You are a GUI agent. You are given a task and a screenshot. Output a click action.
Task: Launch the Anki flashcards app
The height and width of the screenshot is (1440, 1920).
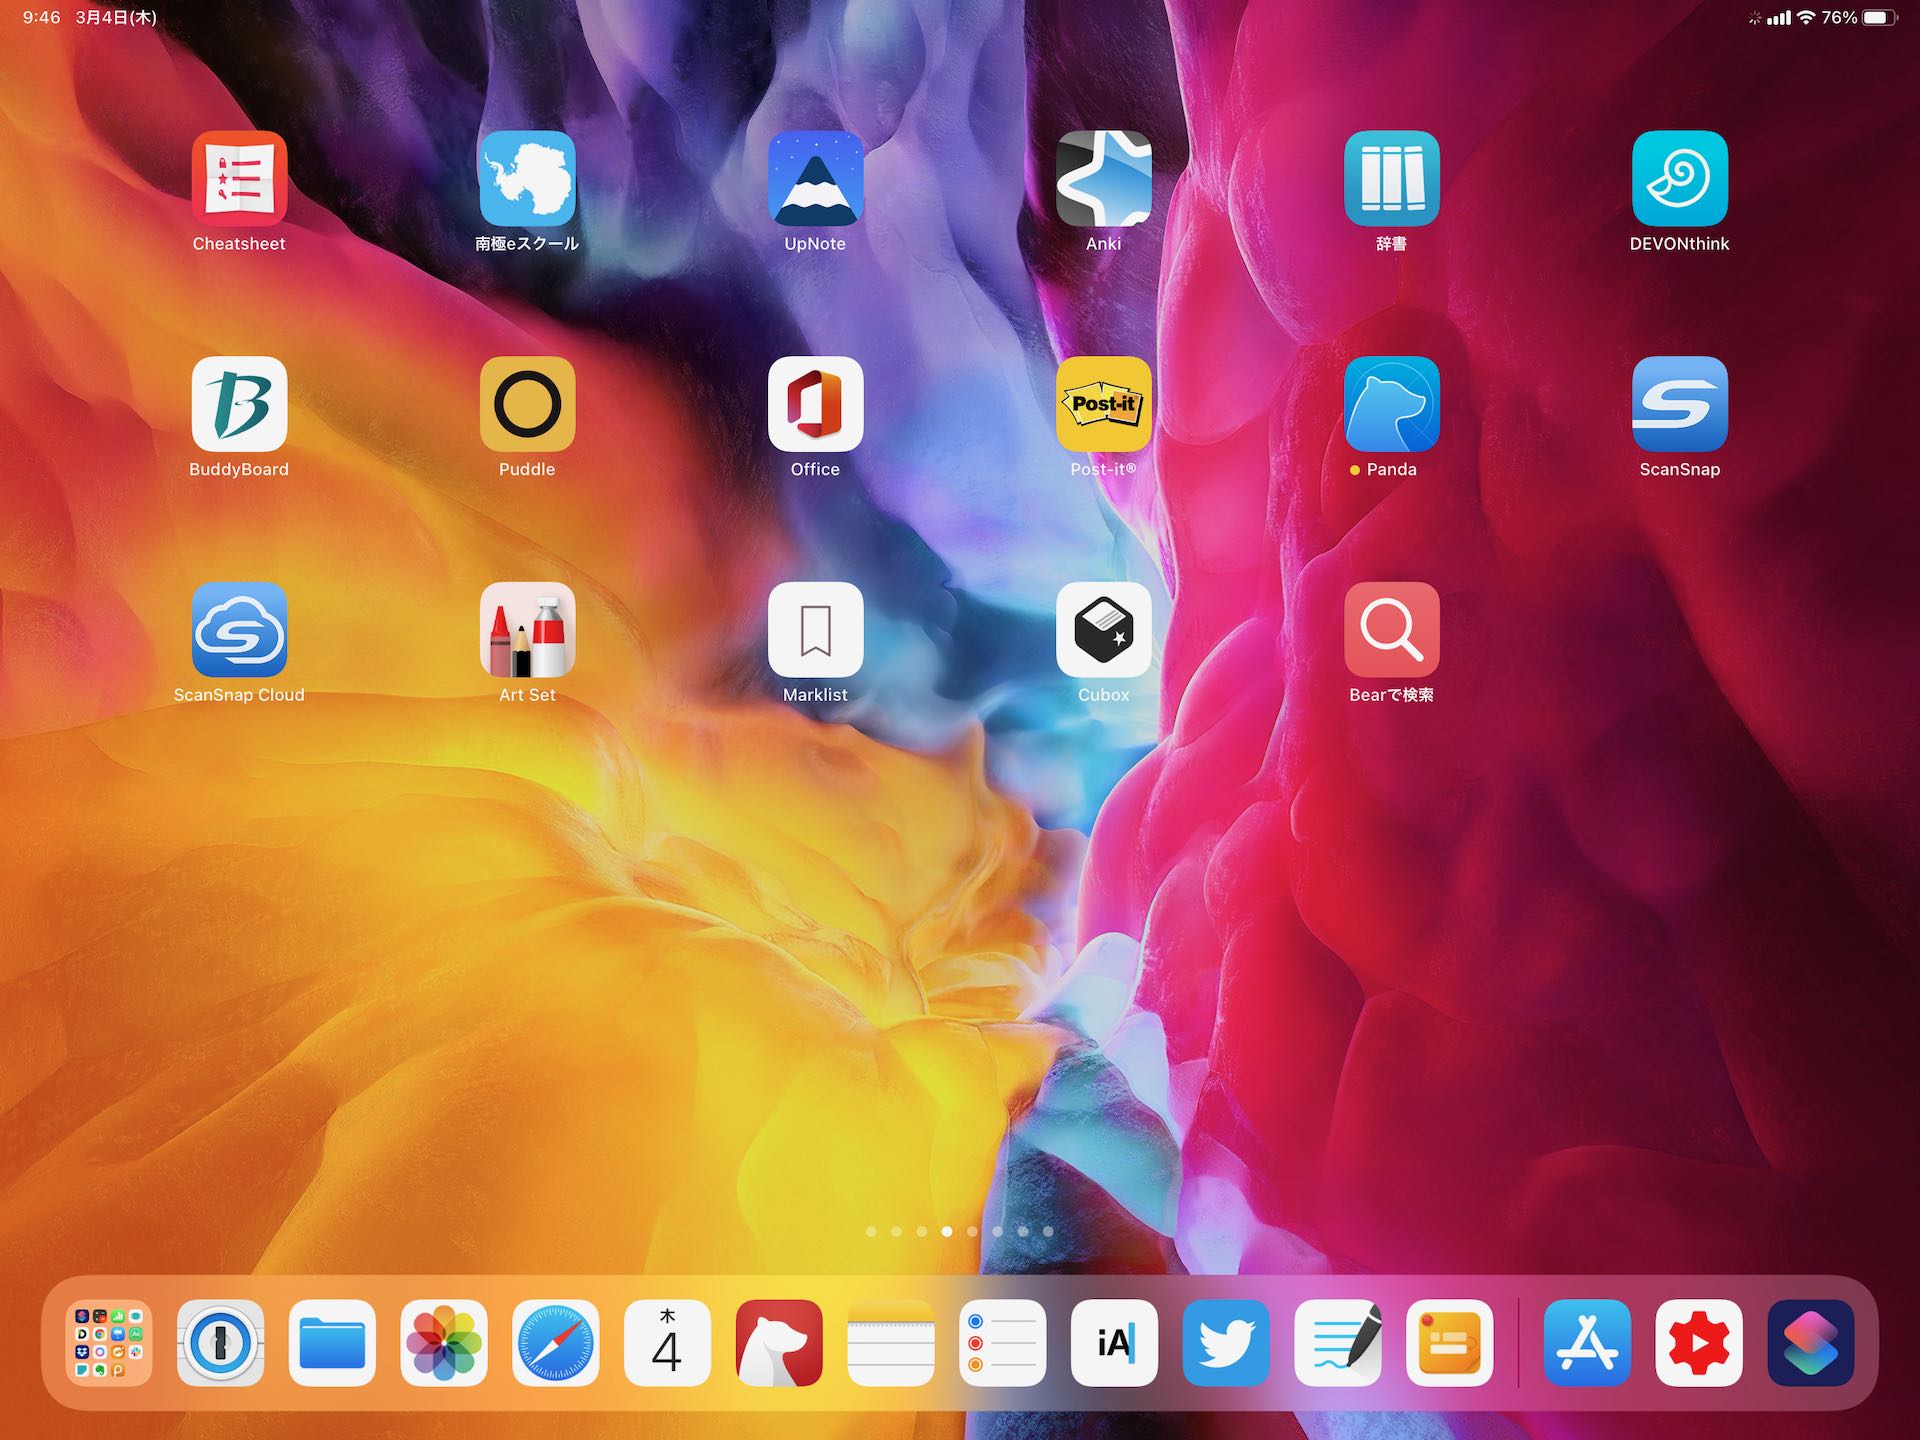[1103, 178]
